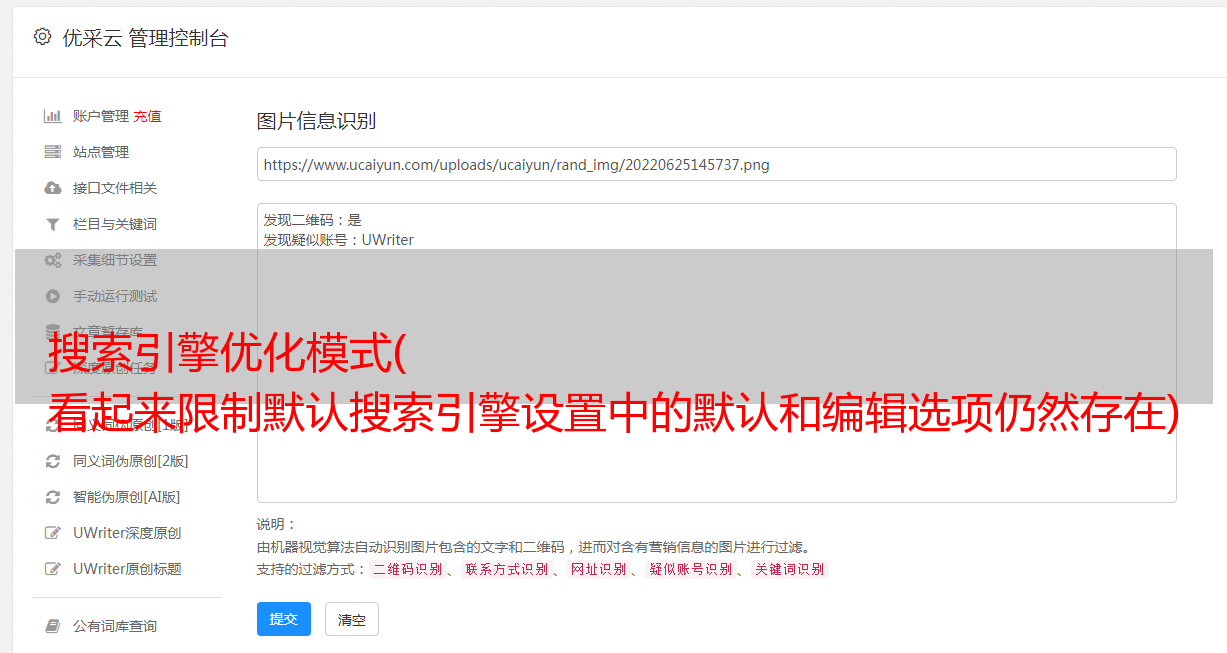The image size is (1227, 653).
Task: Click the server icon next to 站点管理
Action: pyautogui.click(x=53, y=152)
